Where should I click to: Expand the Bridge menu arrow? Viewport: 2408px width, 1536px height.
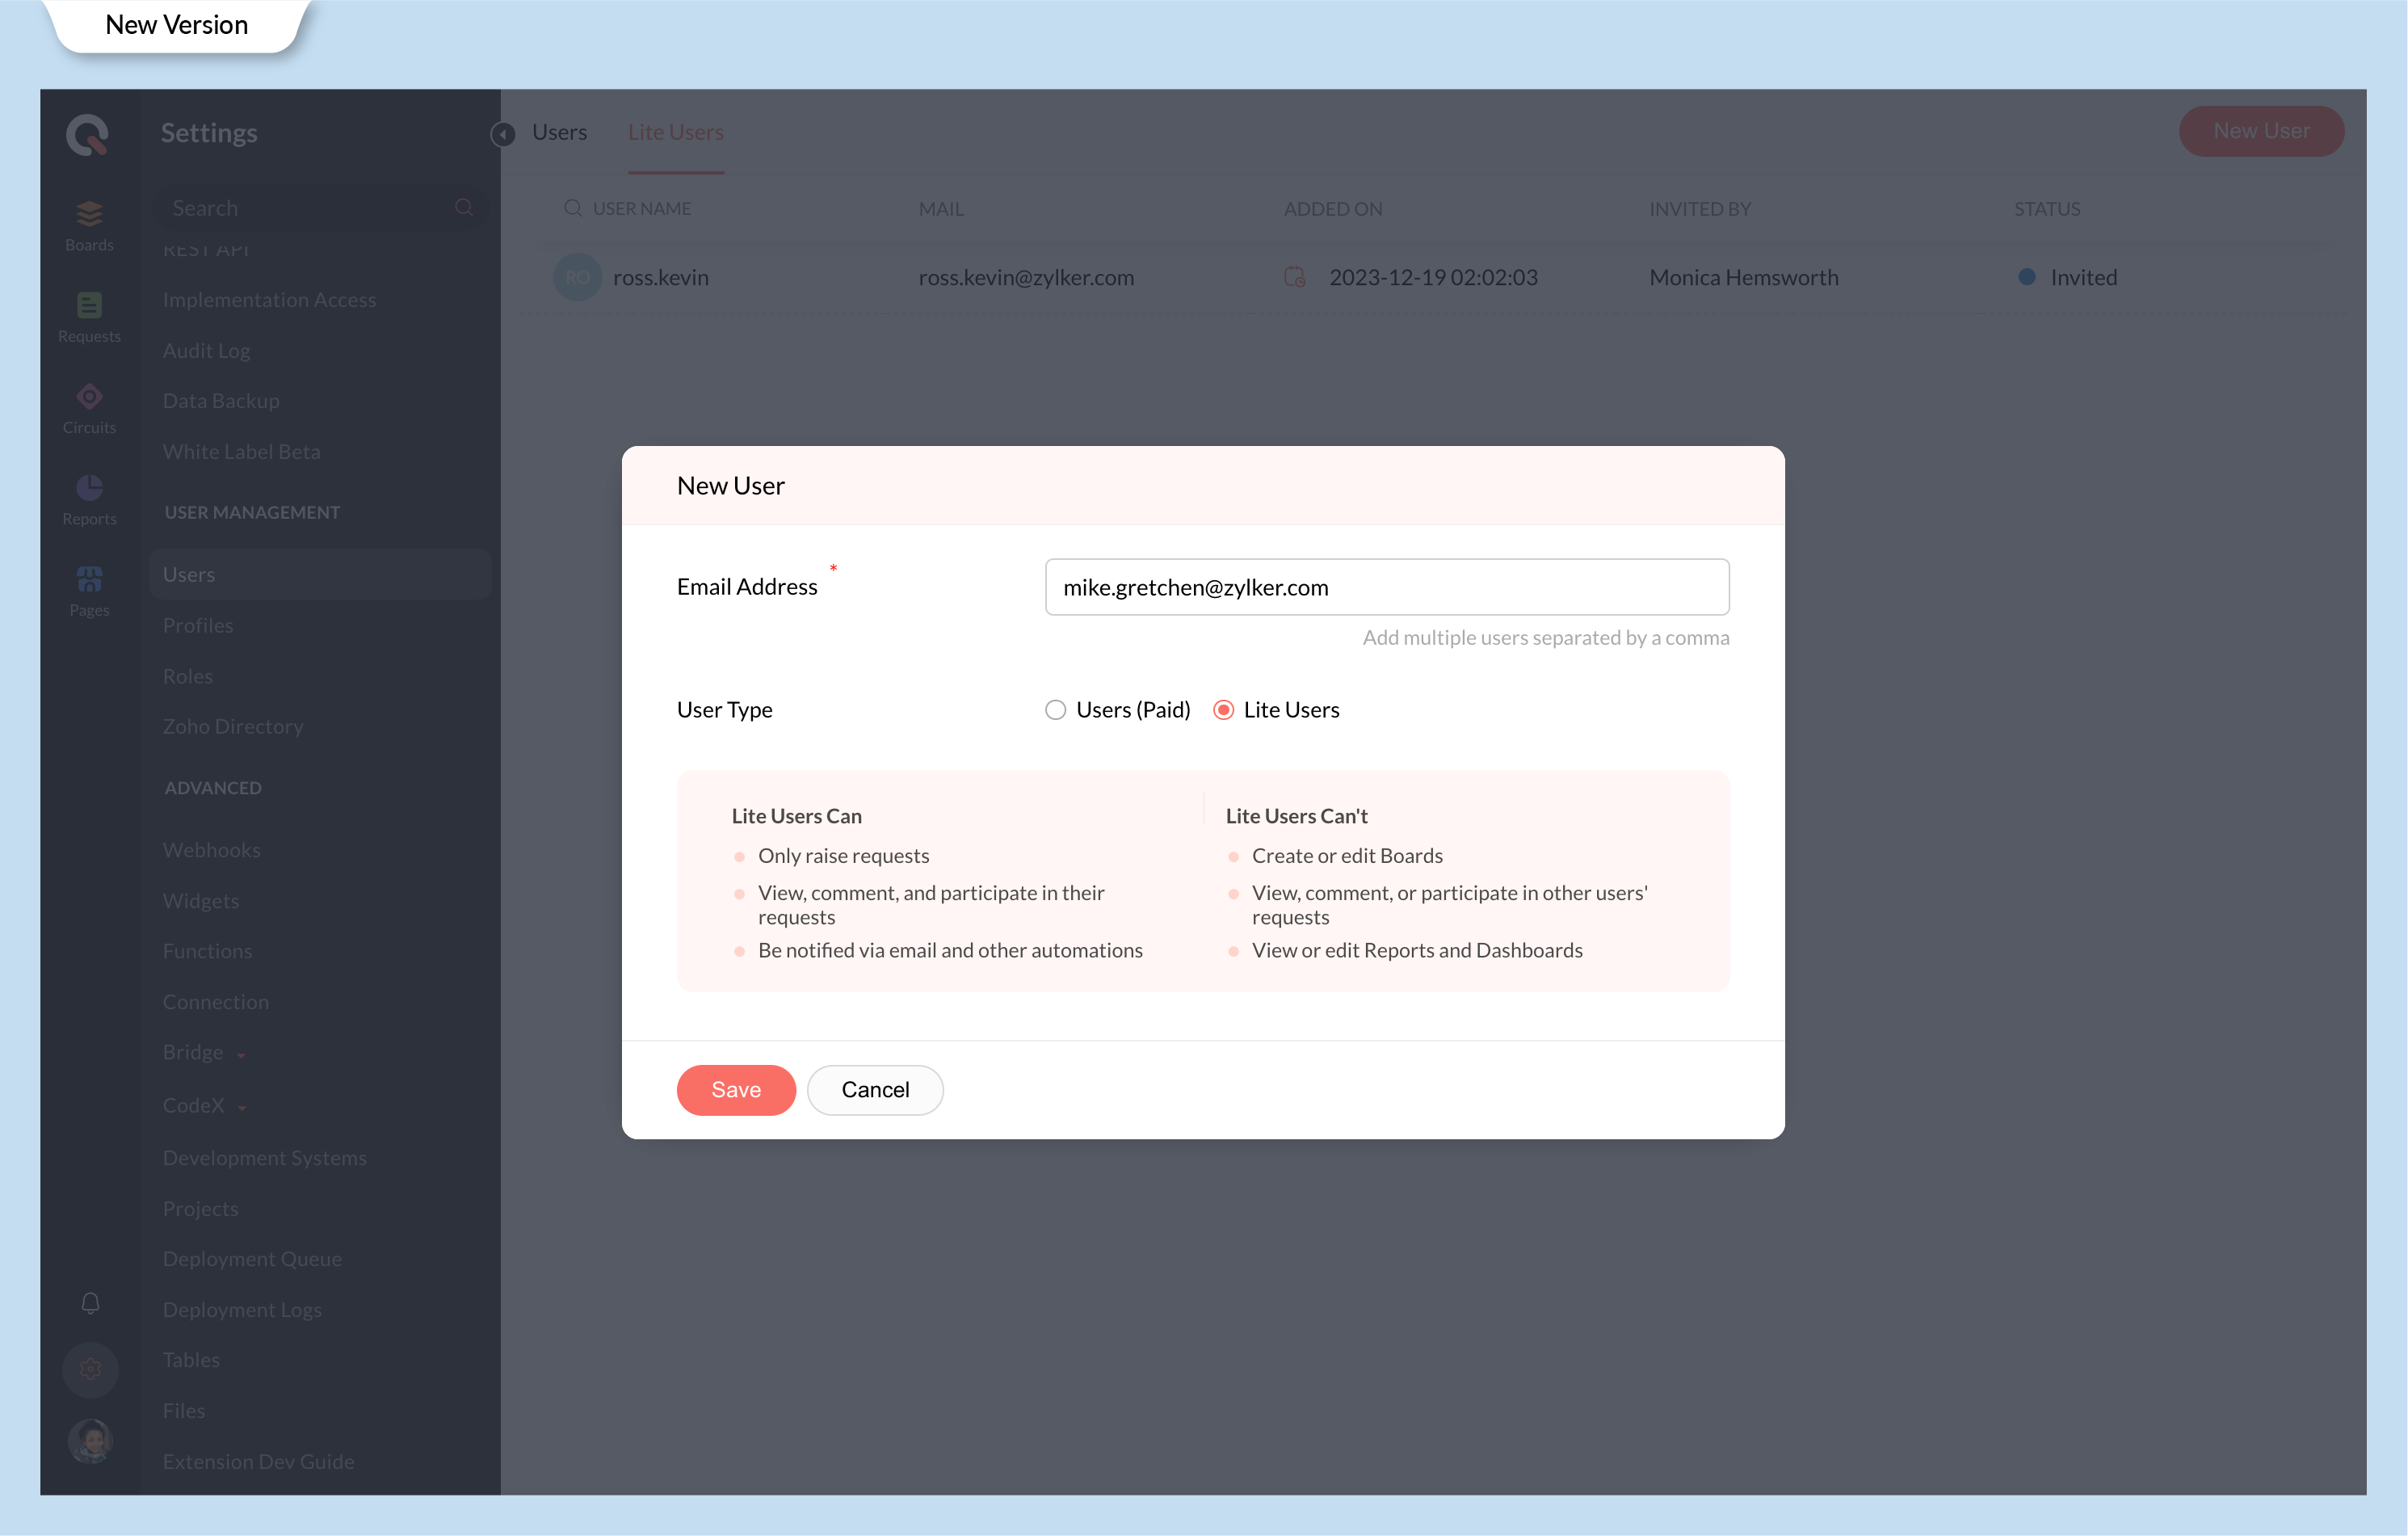point(241,1055)
